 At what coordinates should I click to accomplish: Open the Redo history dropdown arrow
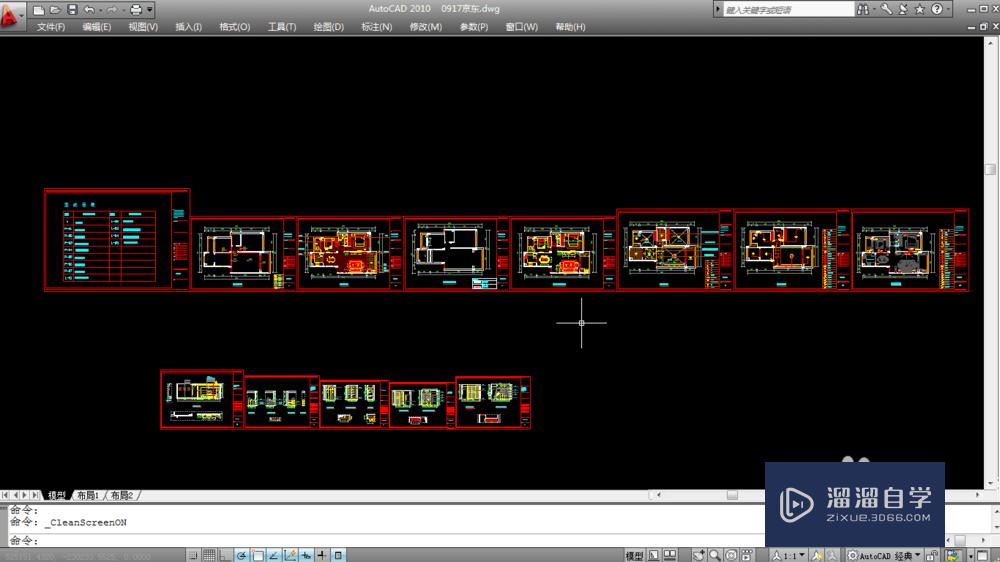tap(122, 10)
